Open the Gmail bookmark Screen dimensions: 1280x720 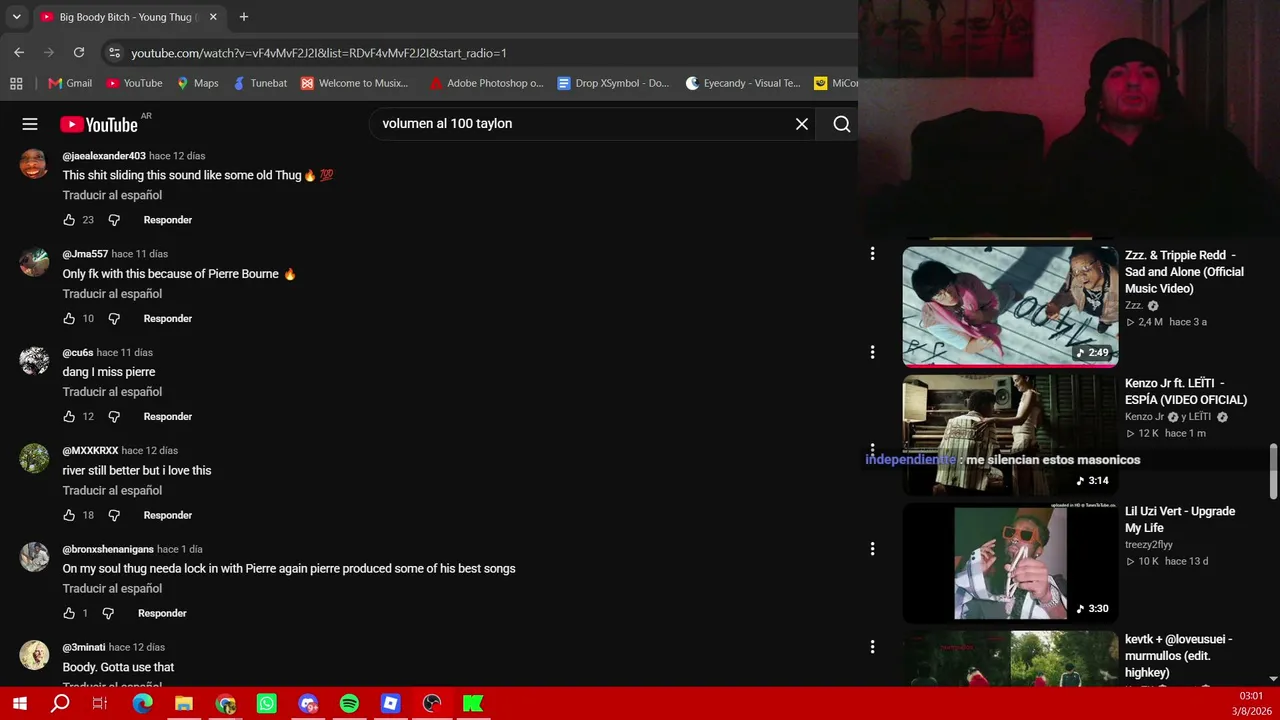tap(69, 83)
